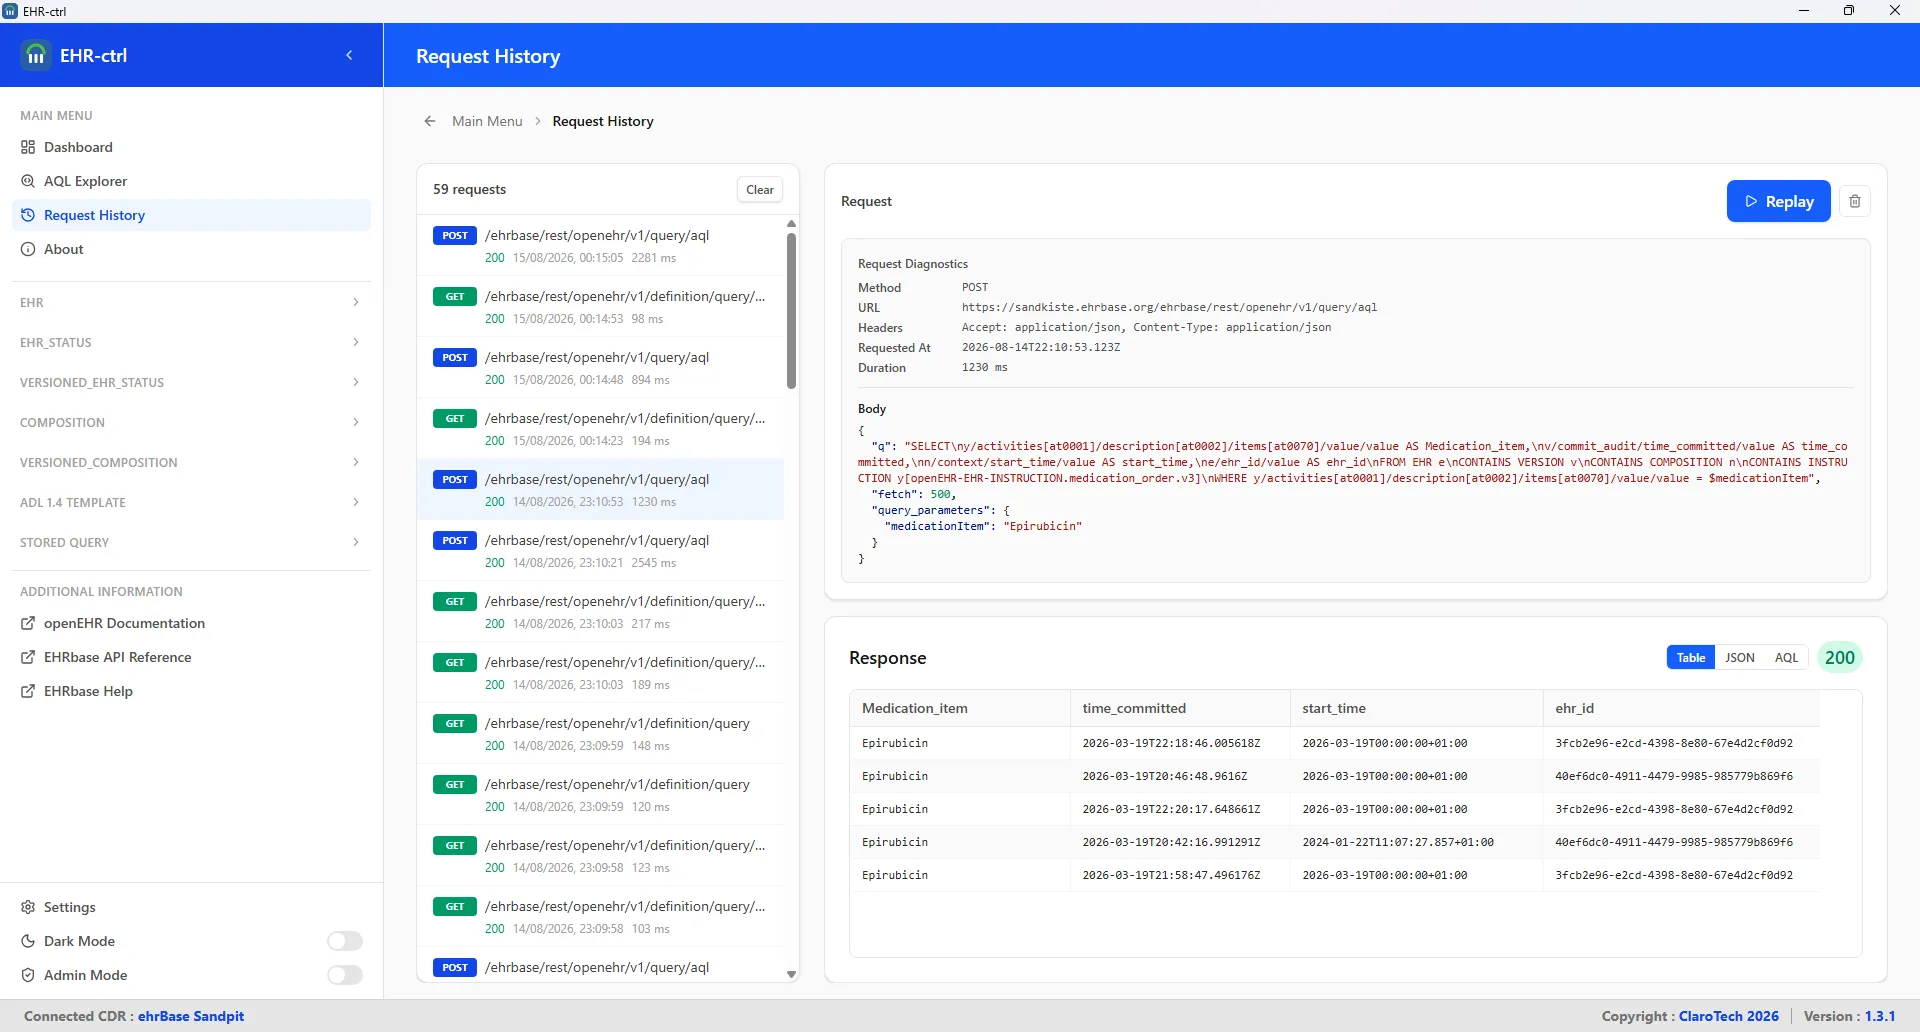Click the Dark Mode moon icon

(28, 941)
